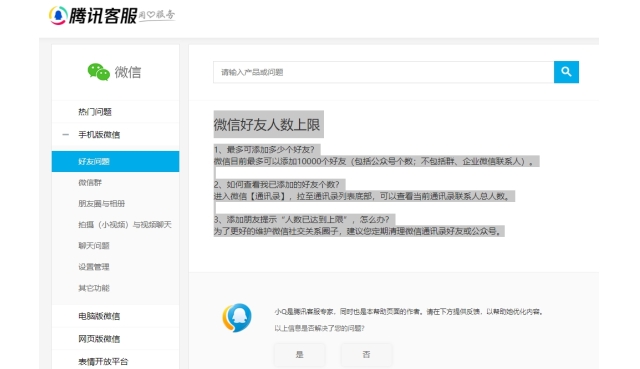Click the Xiao Q penguin avatar icon
Screen dimensions: 640x369
point(237,317)
